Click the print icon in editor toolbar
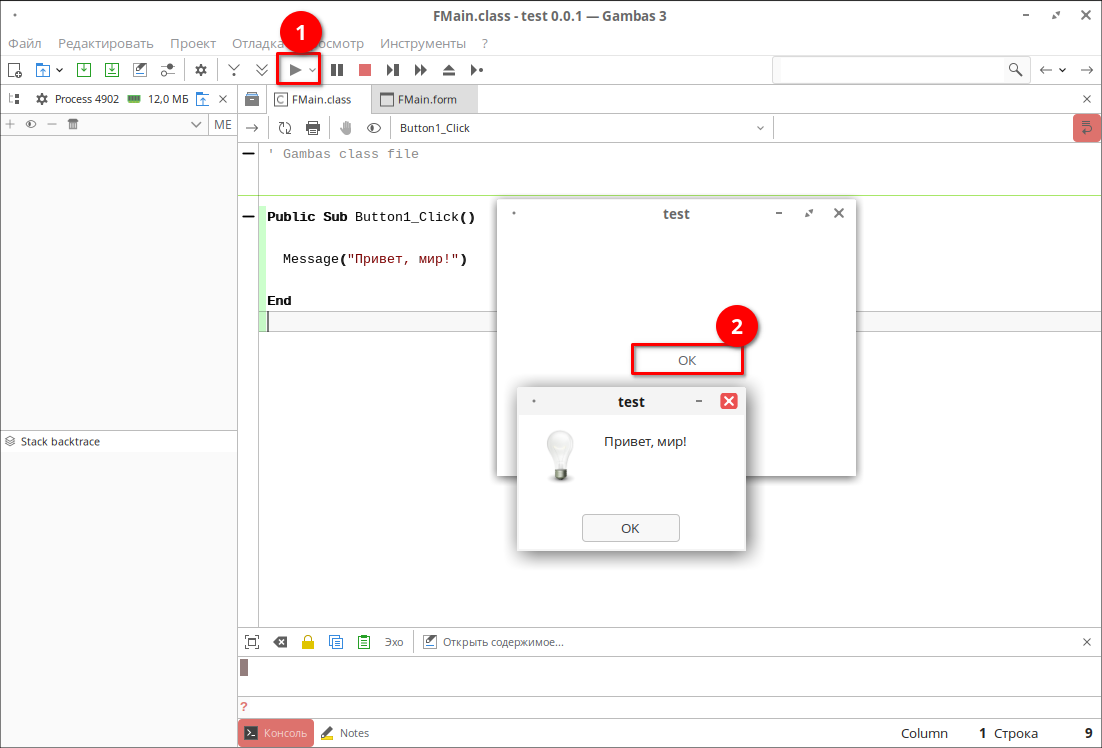This screenshot has width=1102, height=748. point(313,128)
